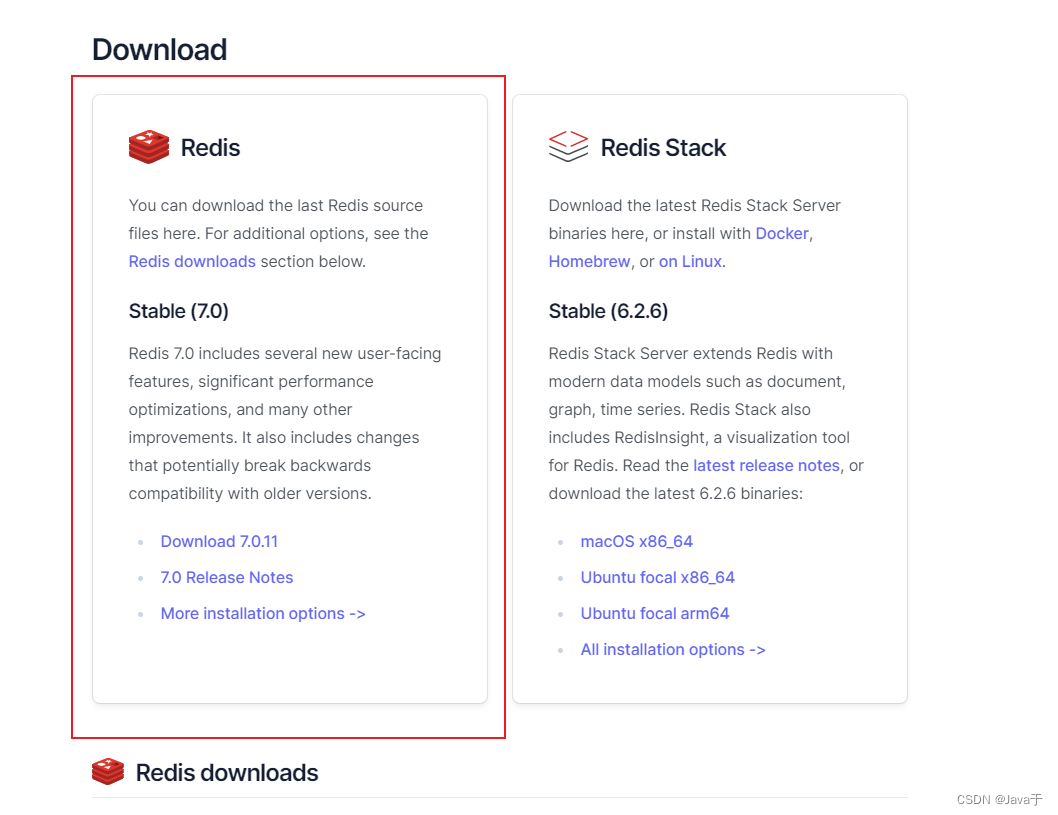
Task: View the 7.0 Release Notes
Action: [226, 577]
